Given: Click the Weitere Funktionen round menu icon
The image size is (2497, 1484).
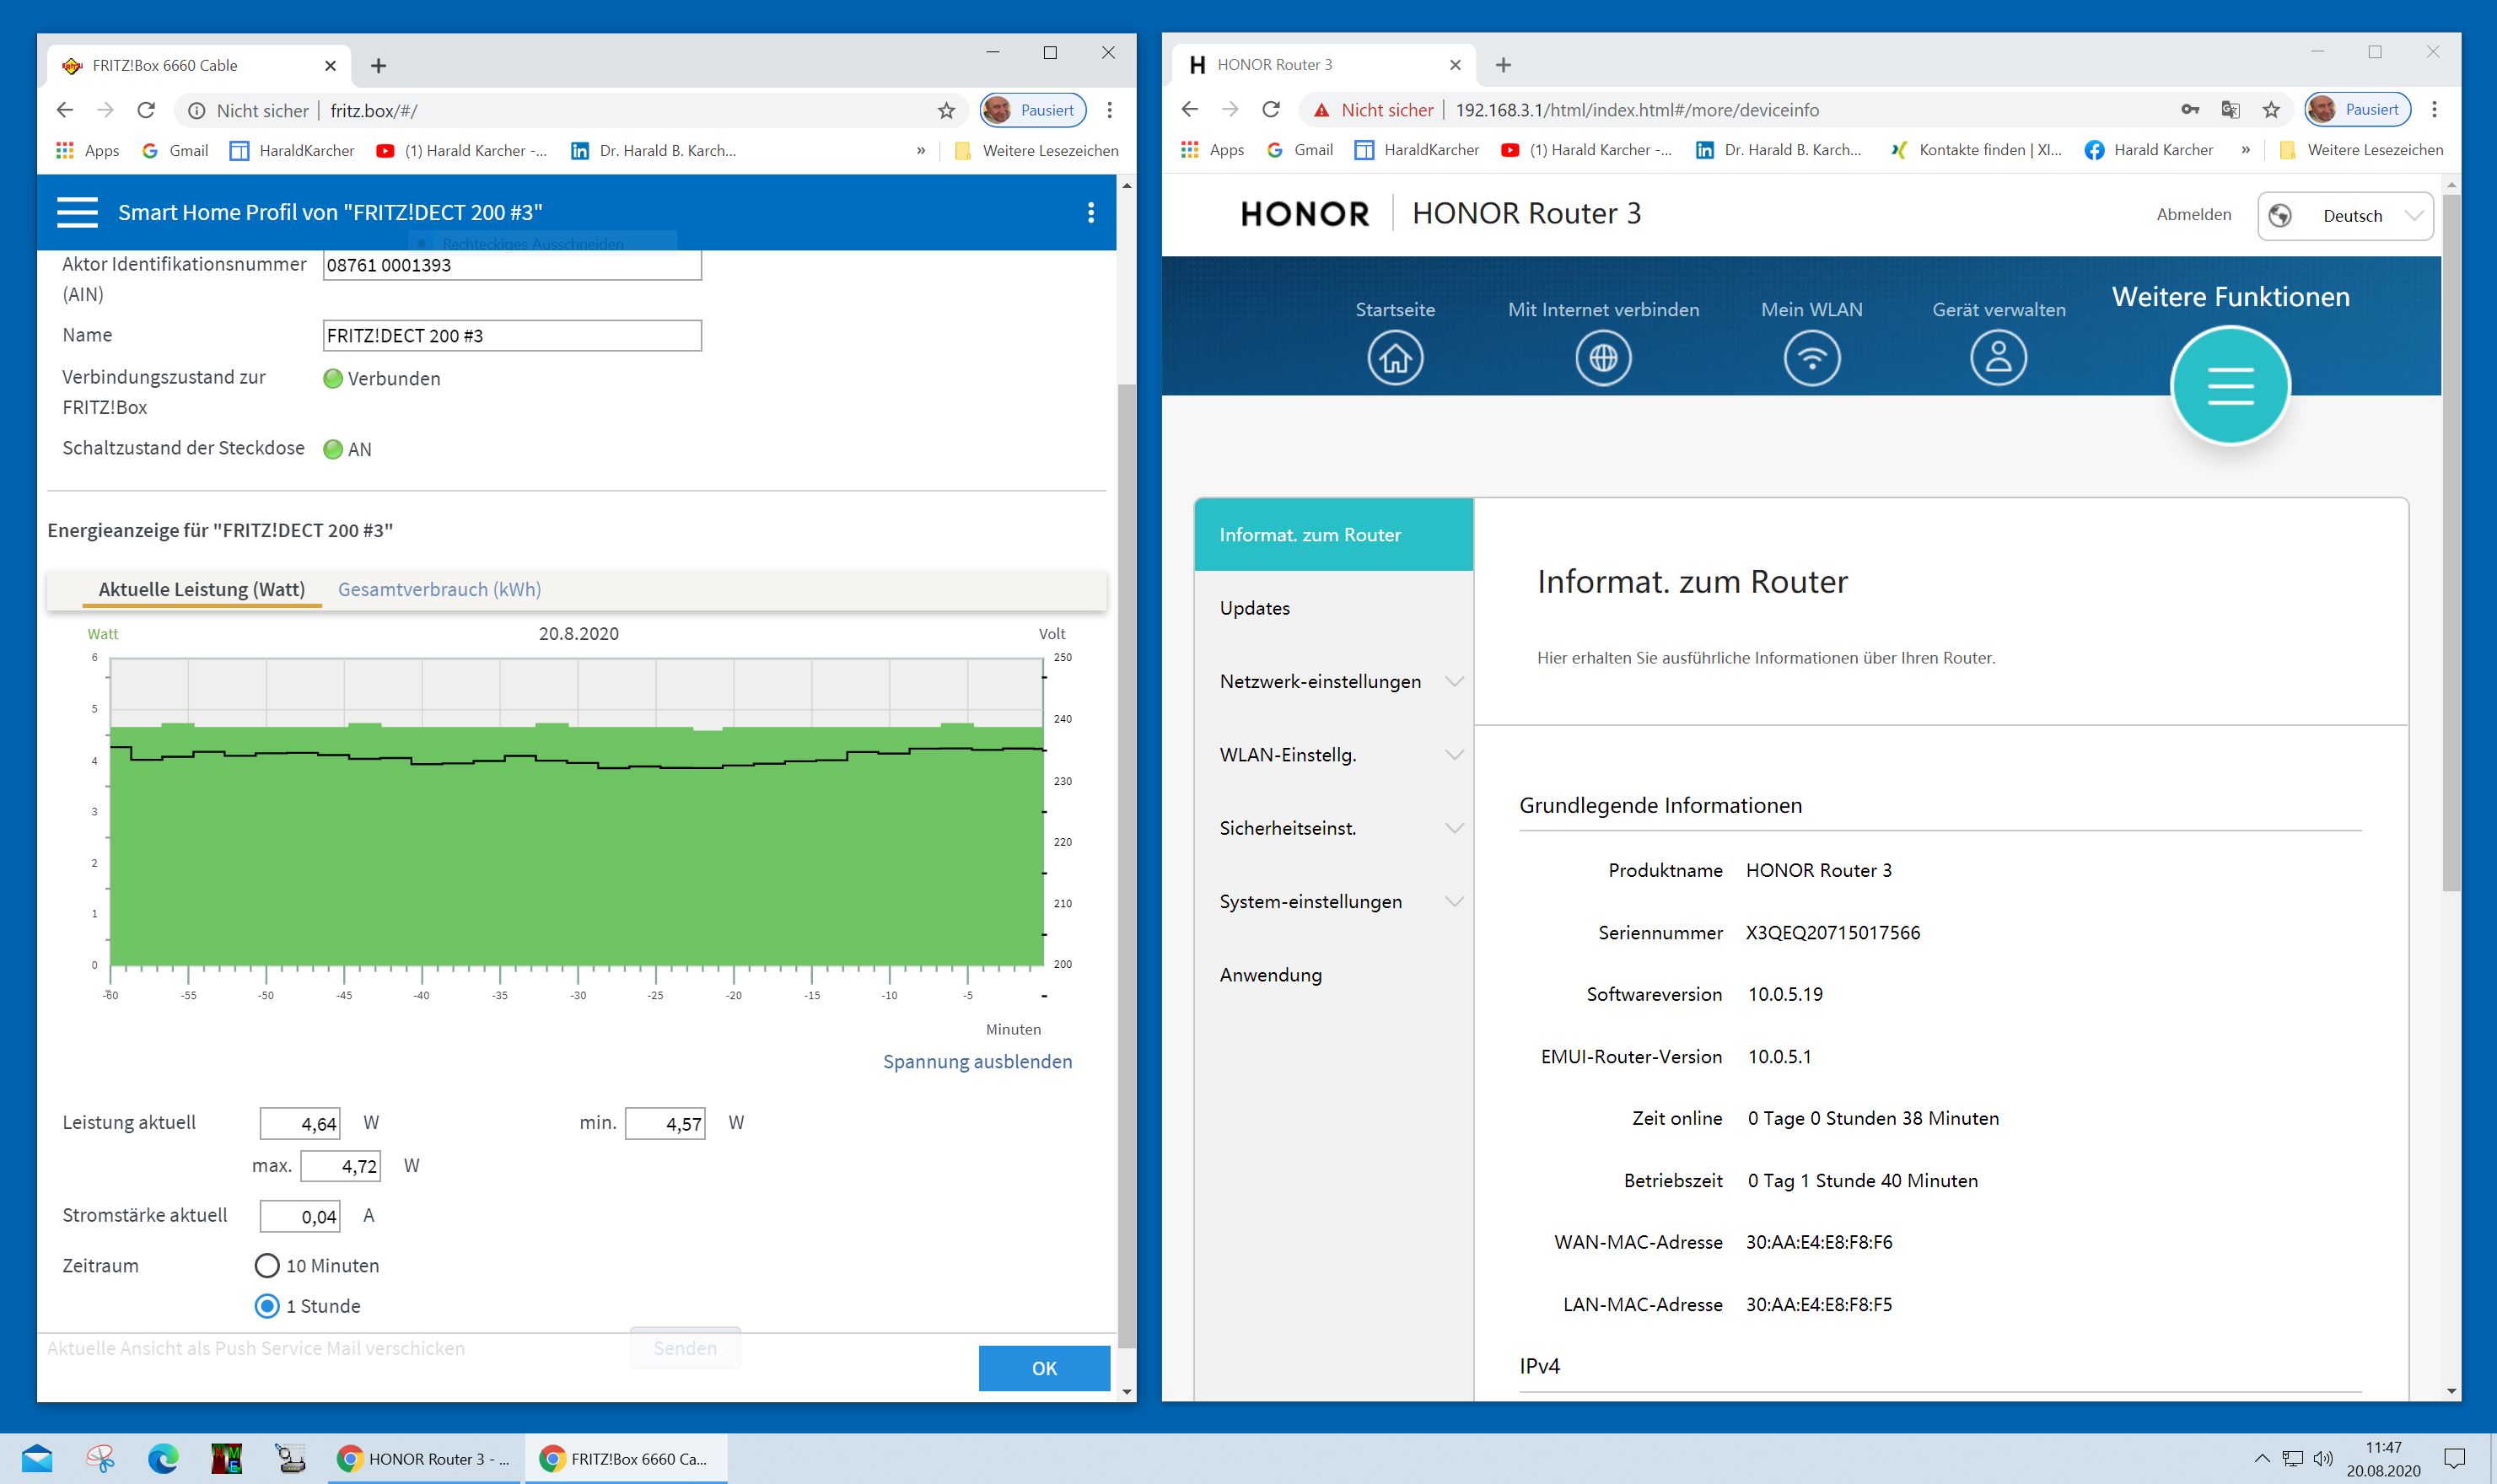Looking at the screenshot, I should coord(2229,386).
